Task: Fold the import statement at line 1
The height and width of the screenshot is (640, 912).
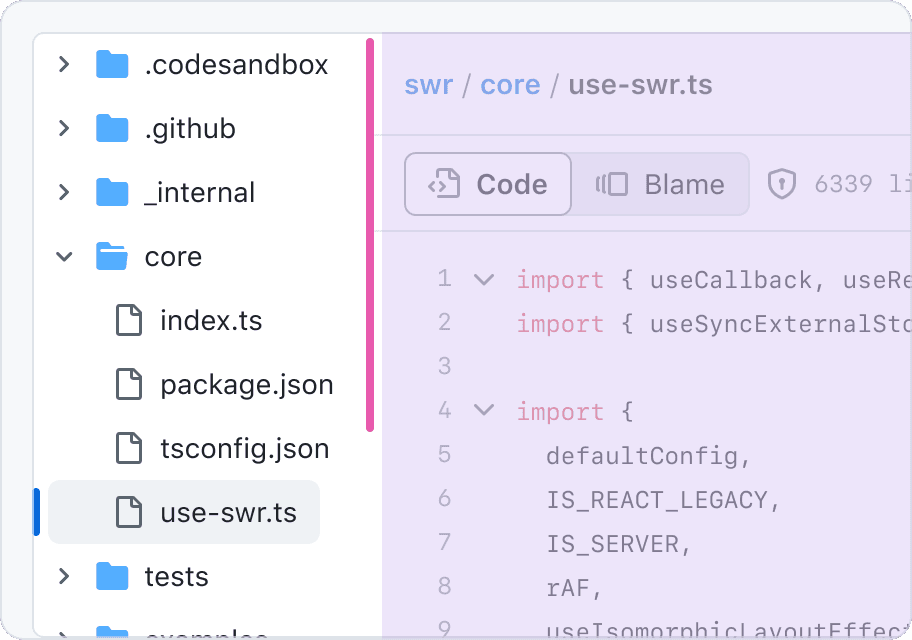Action: pos(484,279)
